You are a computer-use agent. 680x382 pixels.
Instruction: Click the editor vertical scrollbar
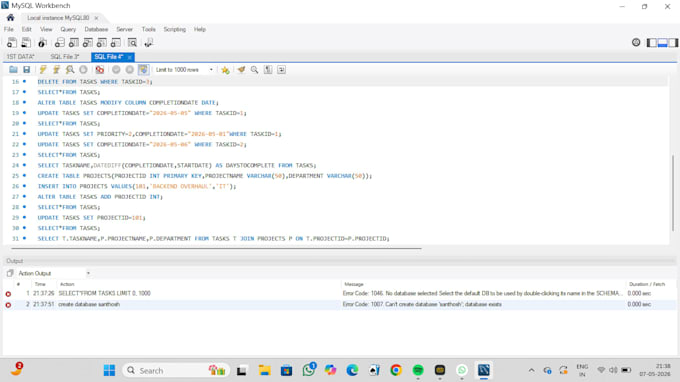[673, 194]
